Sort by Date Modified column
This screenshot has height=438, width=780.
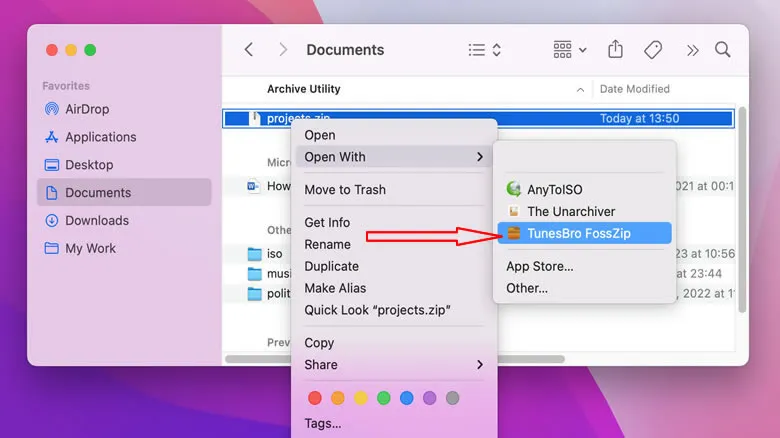click(634, 89)
